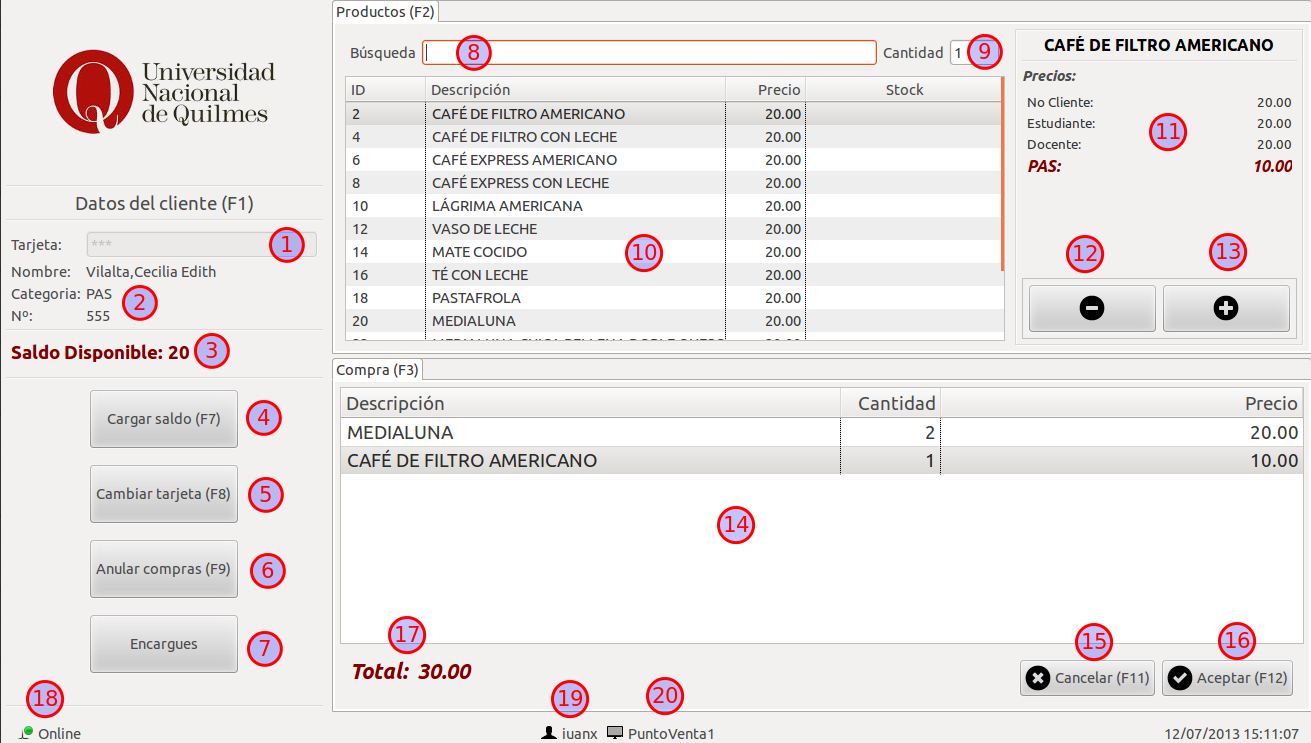Click the plus quantity button
Viewport: 1311px width, 743px height.
(x=1225, y=309)
